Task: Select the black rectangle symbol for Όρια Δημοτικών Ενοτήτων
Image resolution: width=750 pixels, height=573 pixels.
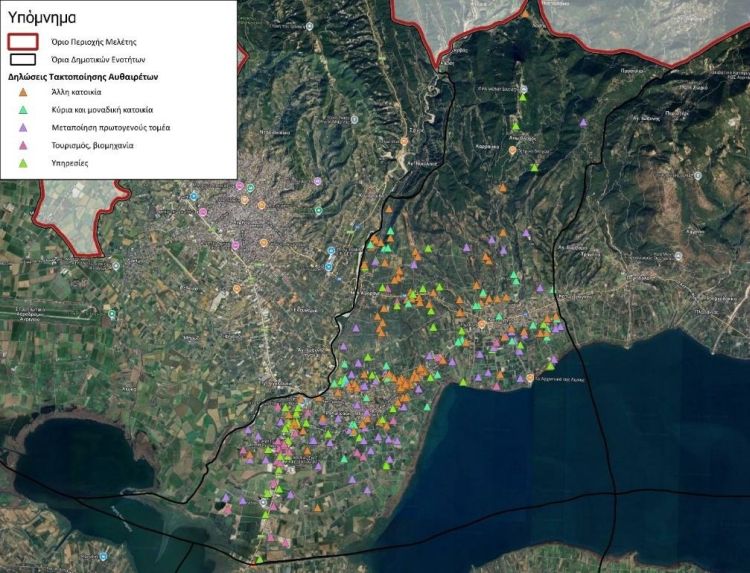Action: tap(25, 60)
